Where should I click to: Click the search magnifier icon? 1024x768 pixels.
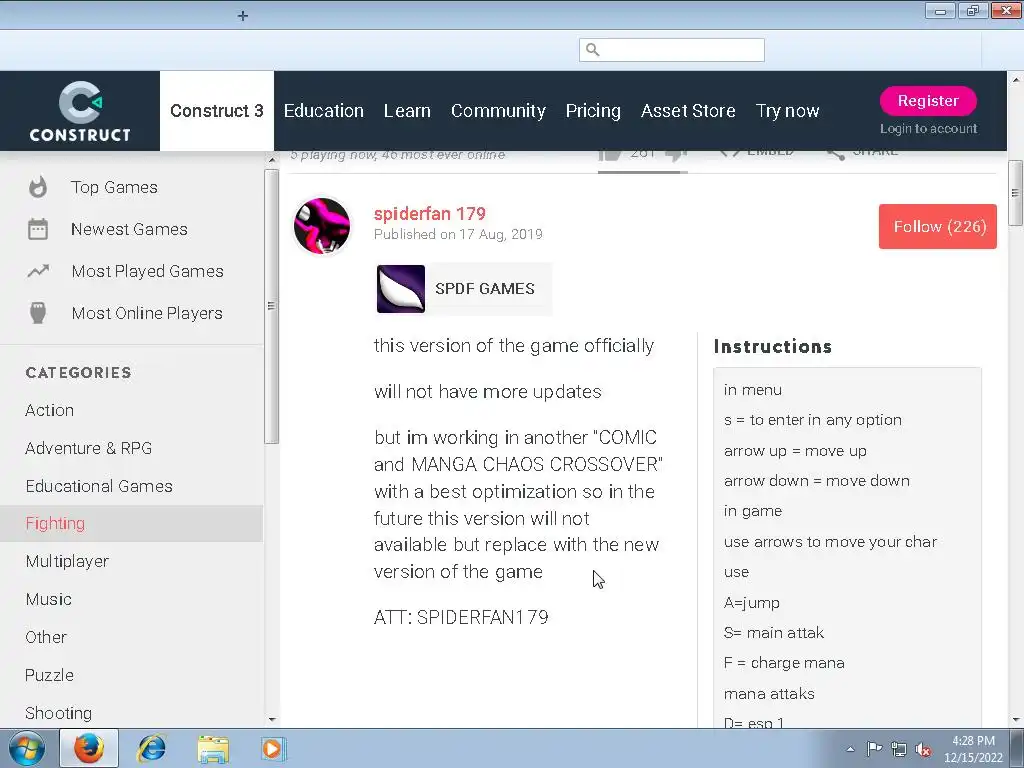(x=592, y=50)
